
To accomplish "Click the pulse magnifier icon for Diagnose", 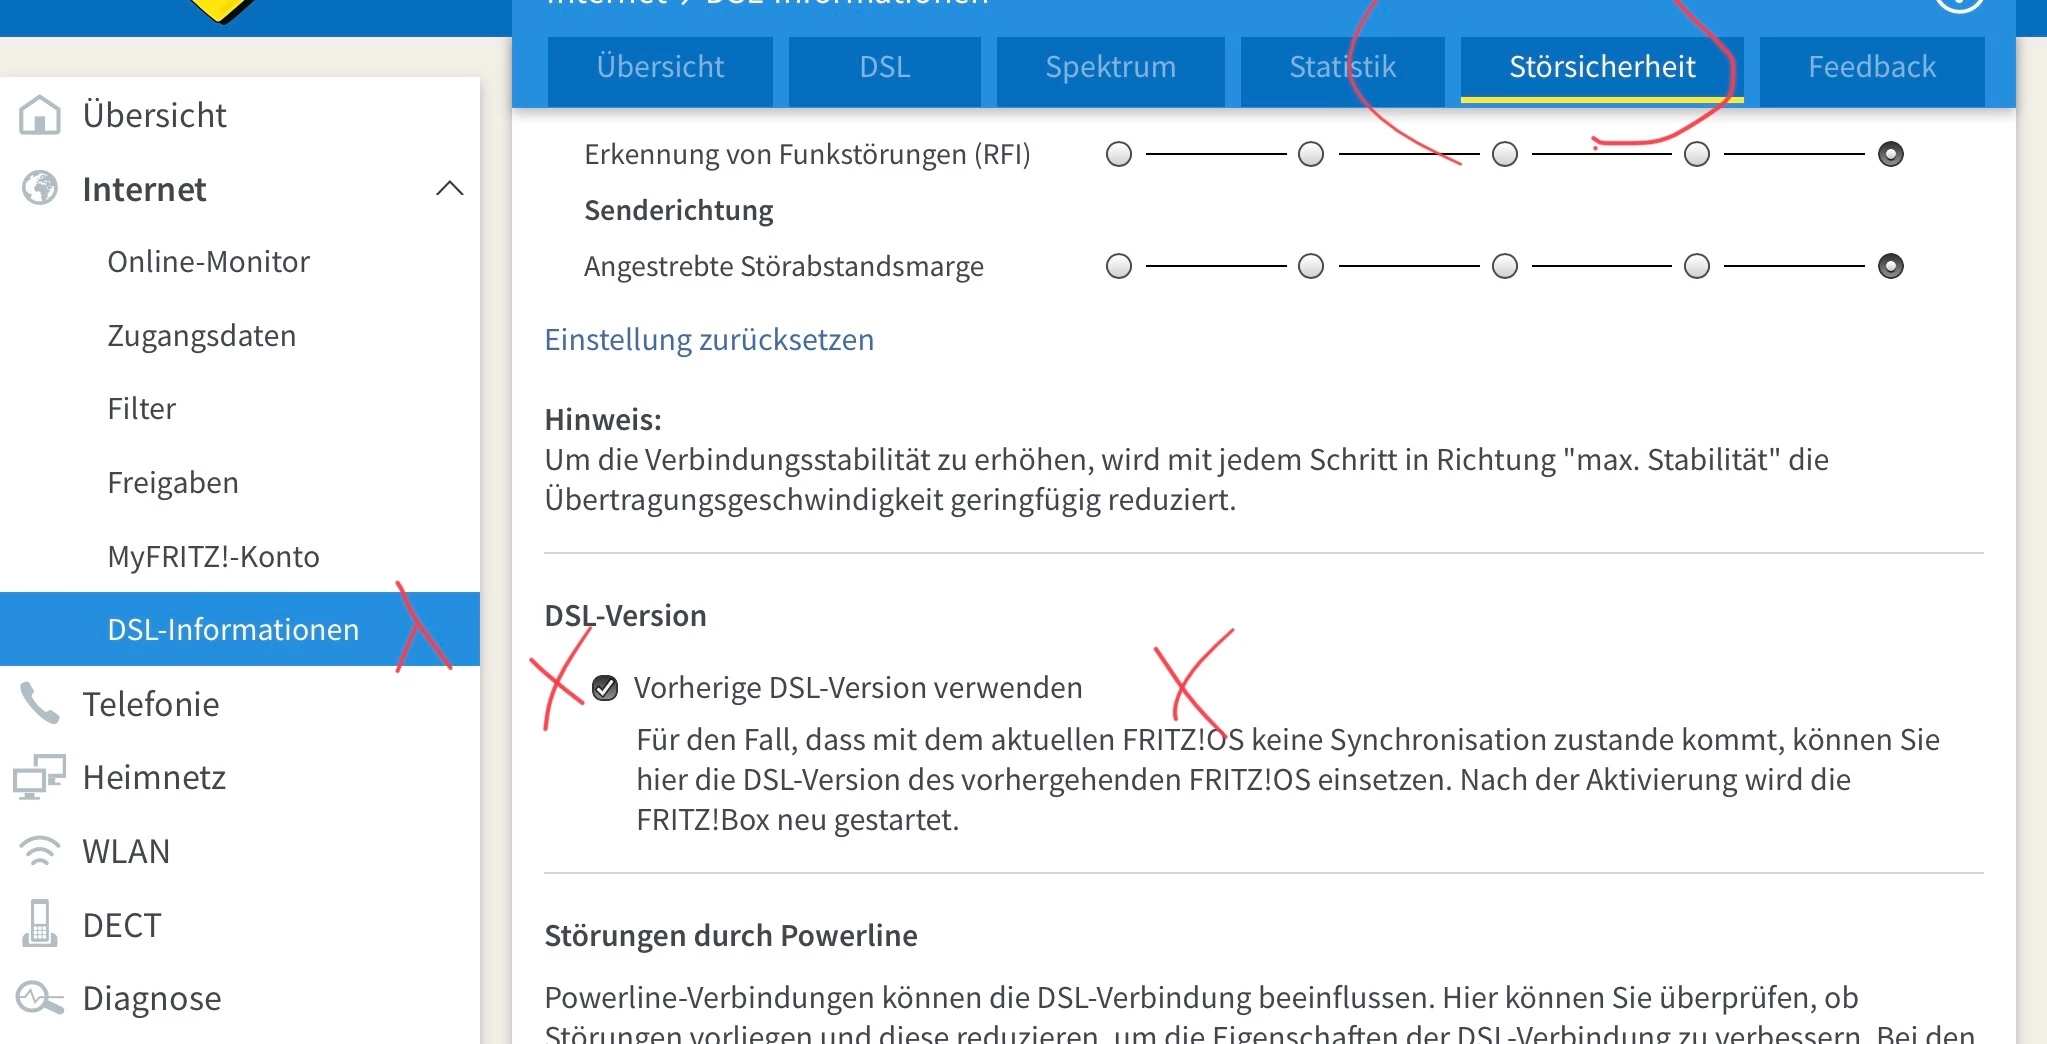I will (40, 997).
